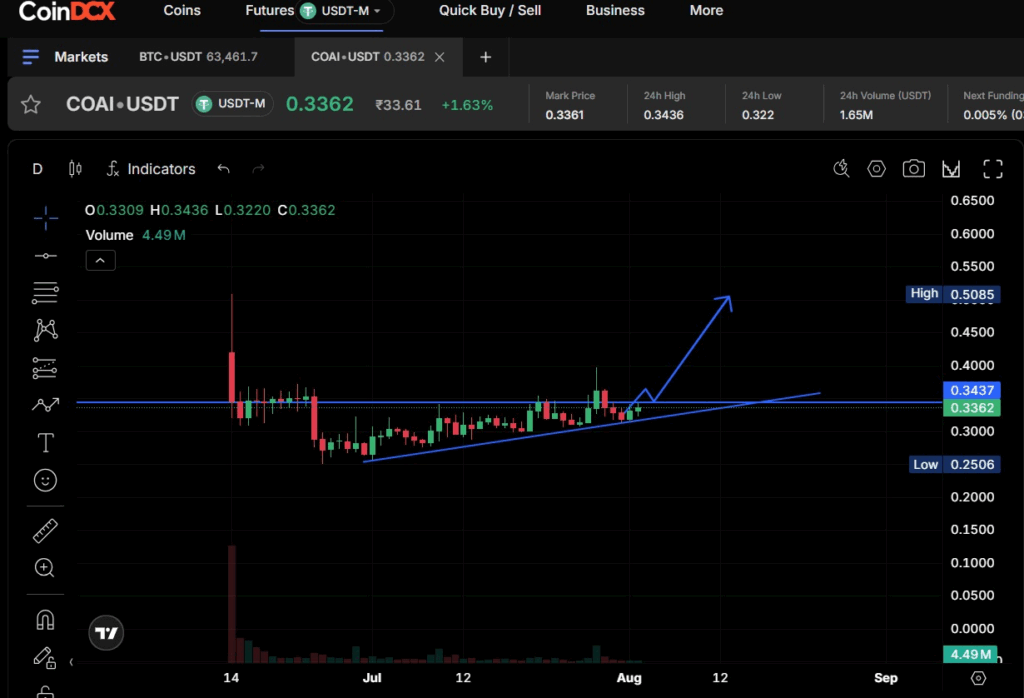Open the emoji sticker tool

[45, 481]
